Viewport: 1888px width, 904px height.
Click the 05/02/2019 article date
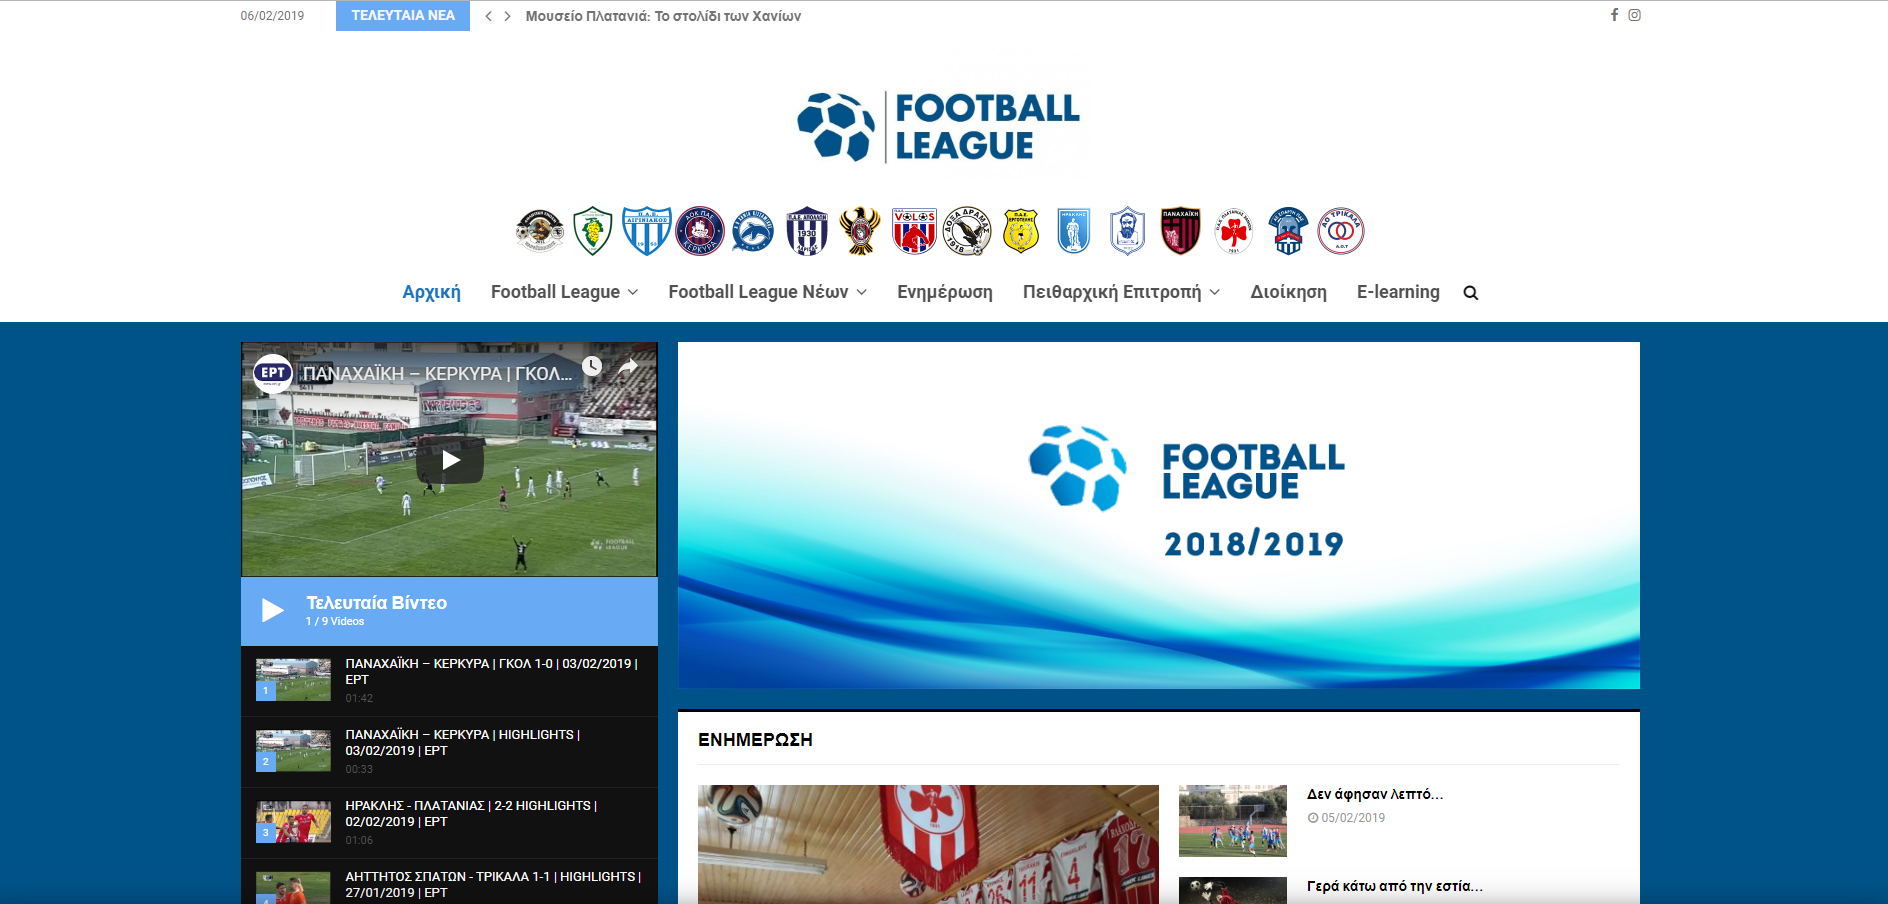(x=1353, y=818)
